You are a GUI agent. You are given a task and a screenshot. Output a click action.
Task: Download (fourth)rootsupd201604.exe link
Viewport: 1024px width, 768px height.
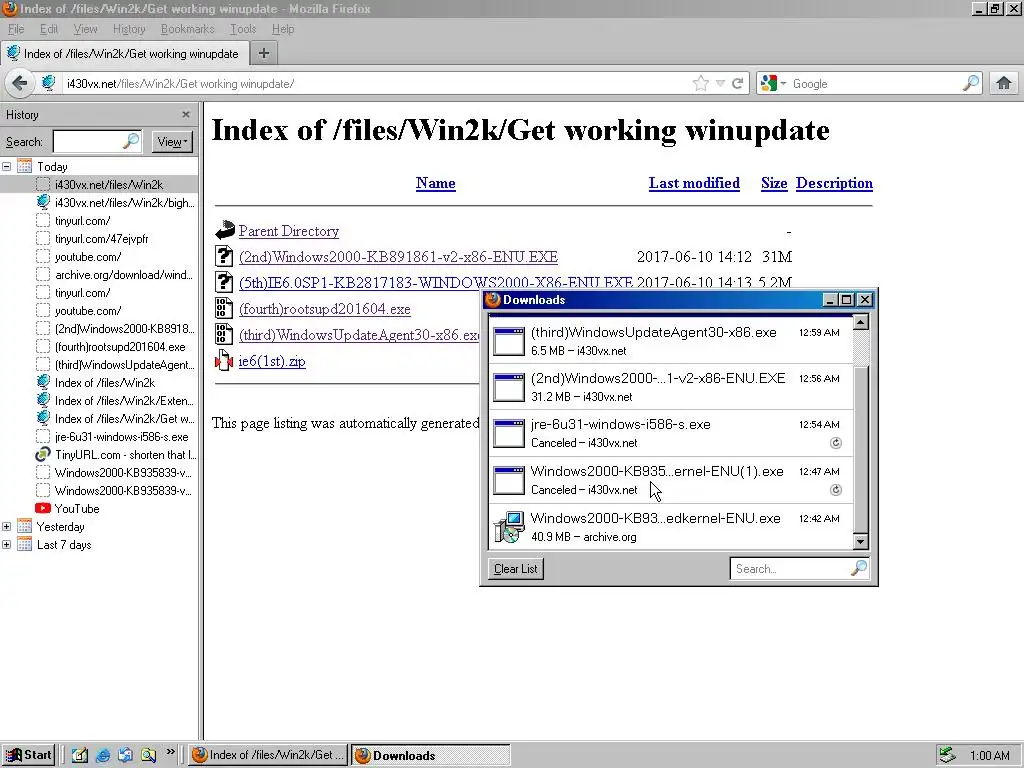click(325, 309)
